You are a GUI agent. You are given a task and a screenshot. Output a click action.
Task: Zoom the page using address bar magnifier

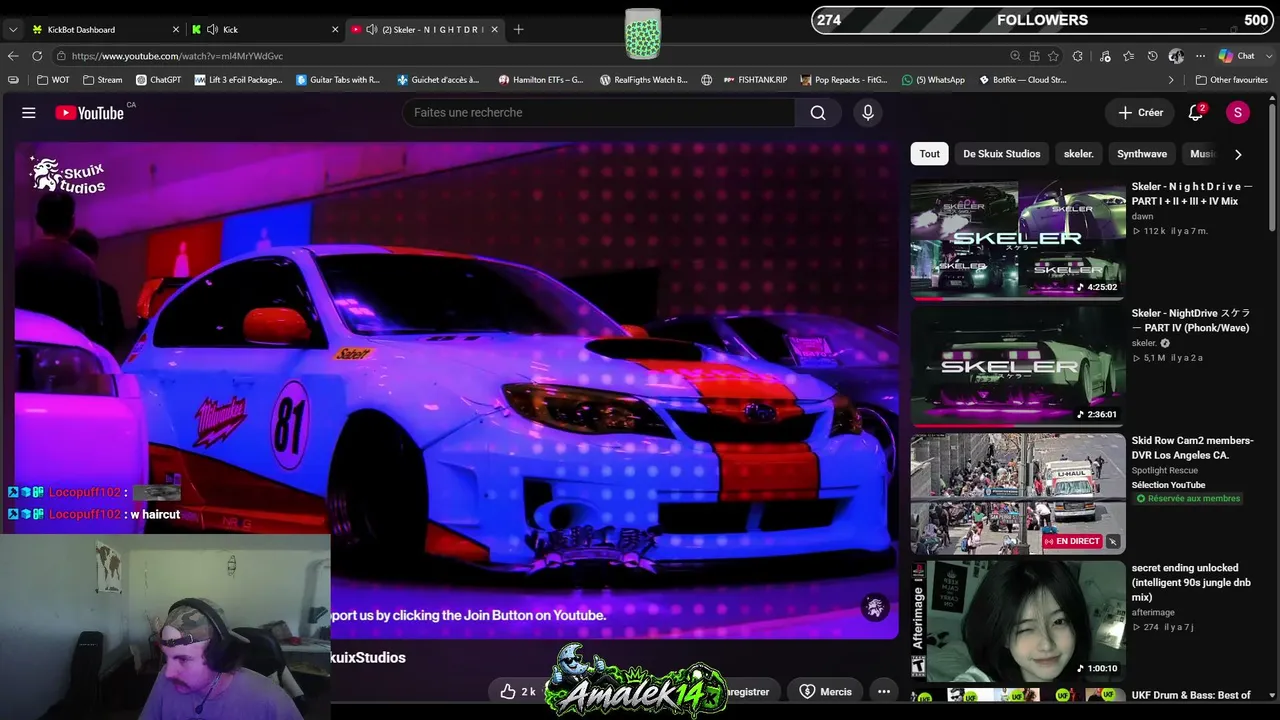[x=1015, y=56]
